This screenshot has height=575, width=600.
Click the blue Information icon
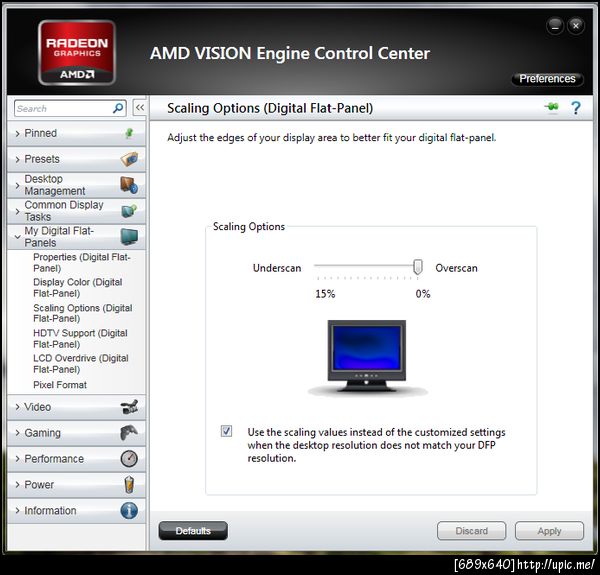(x=129, y=510)
